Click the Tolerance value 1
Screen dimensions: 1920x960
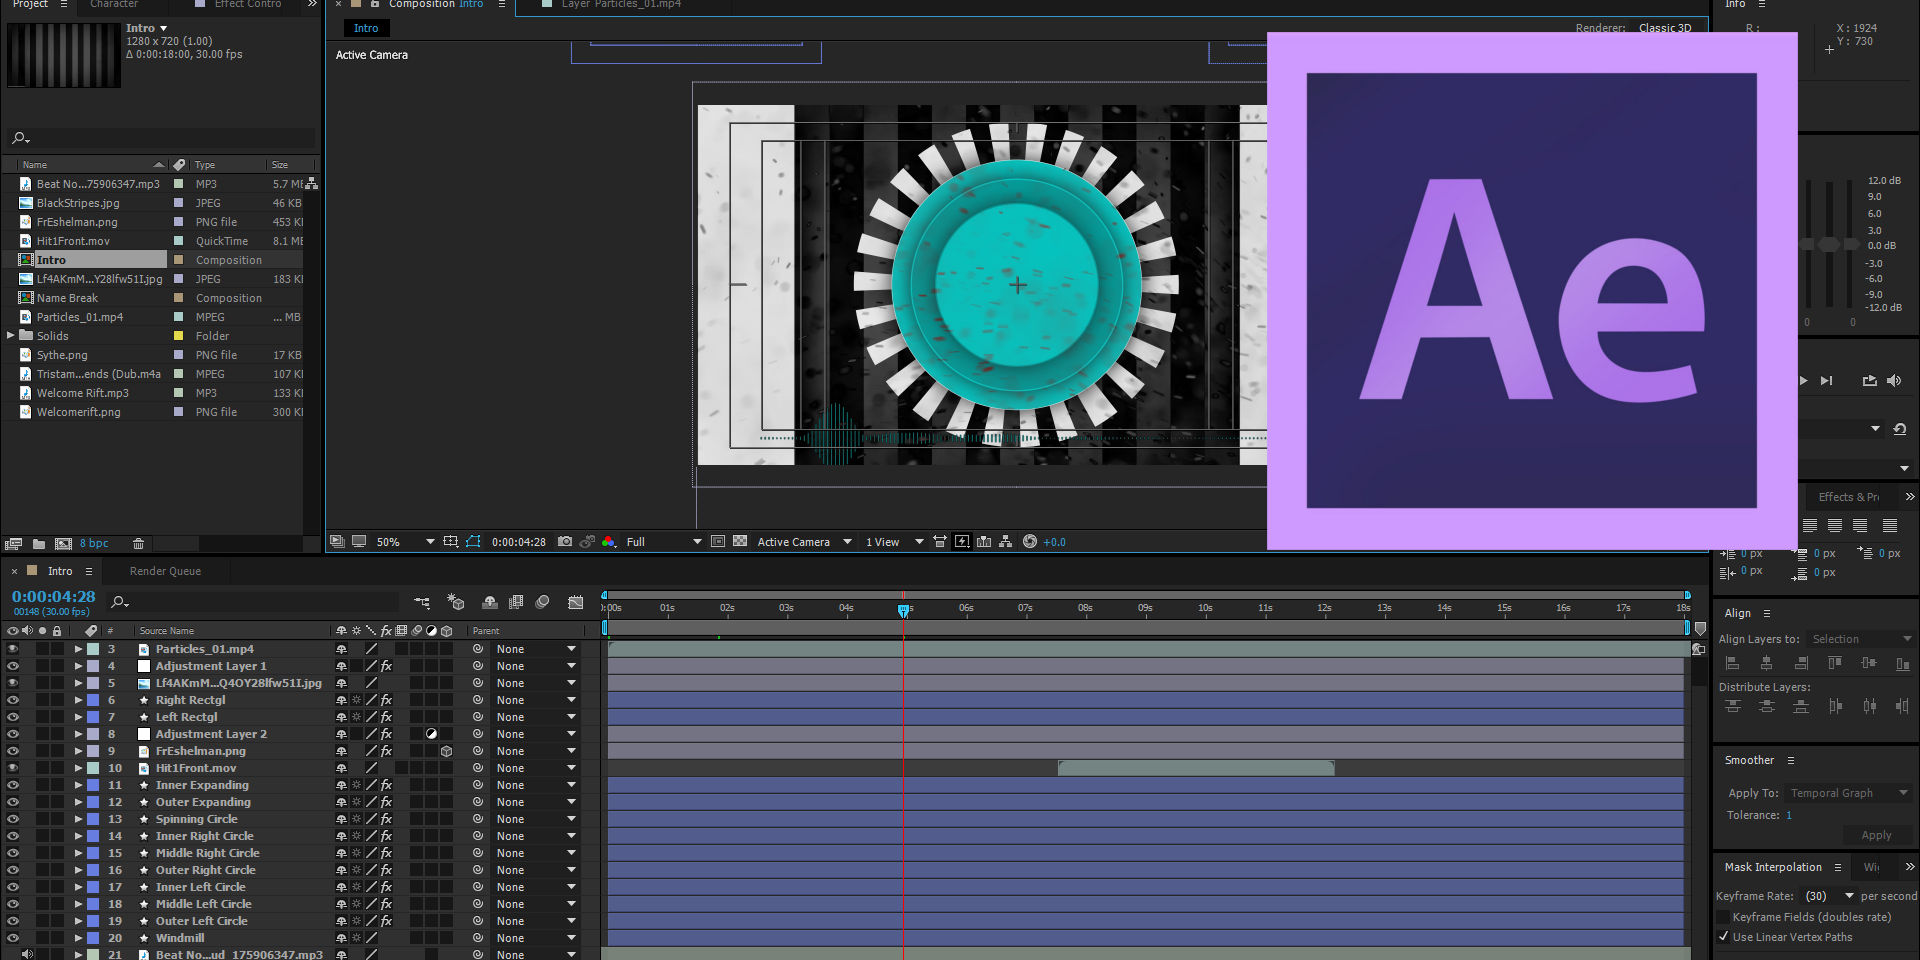1789,815
